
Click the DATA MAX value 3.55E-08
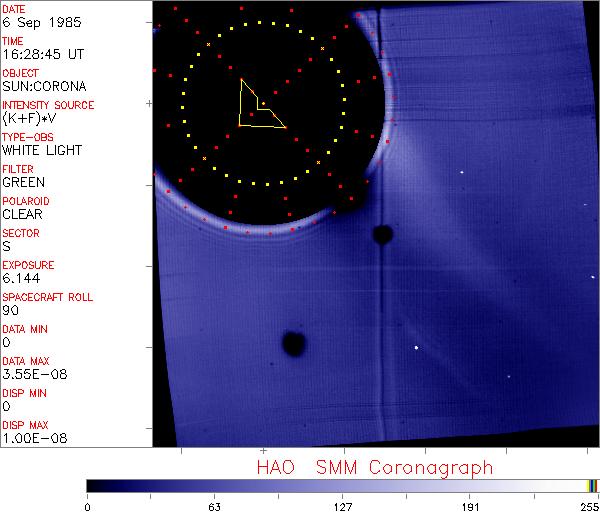pyautogui.click(x=30, y=374)
